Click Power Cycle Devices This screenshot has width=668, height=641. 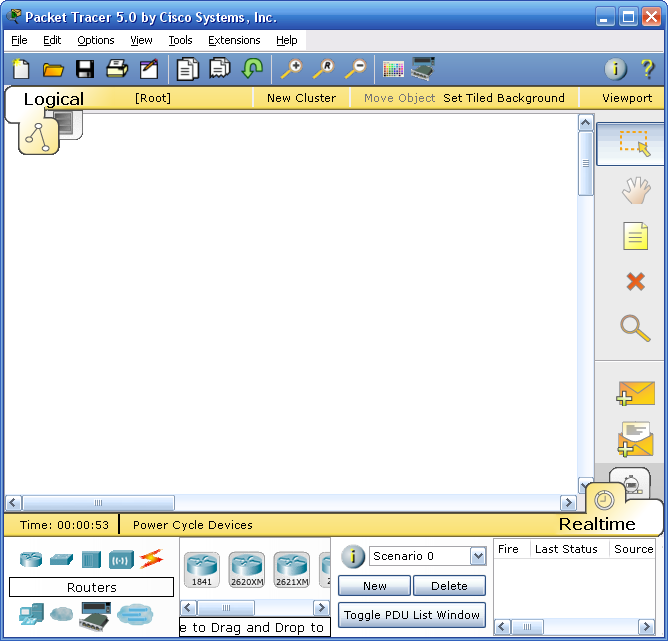click(193, 525)
